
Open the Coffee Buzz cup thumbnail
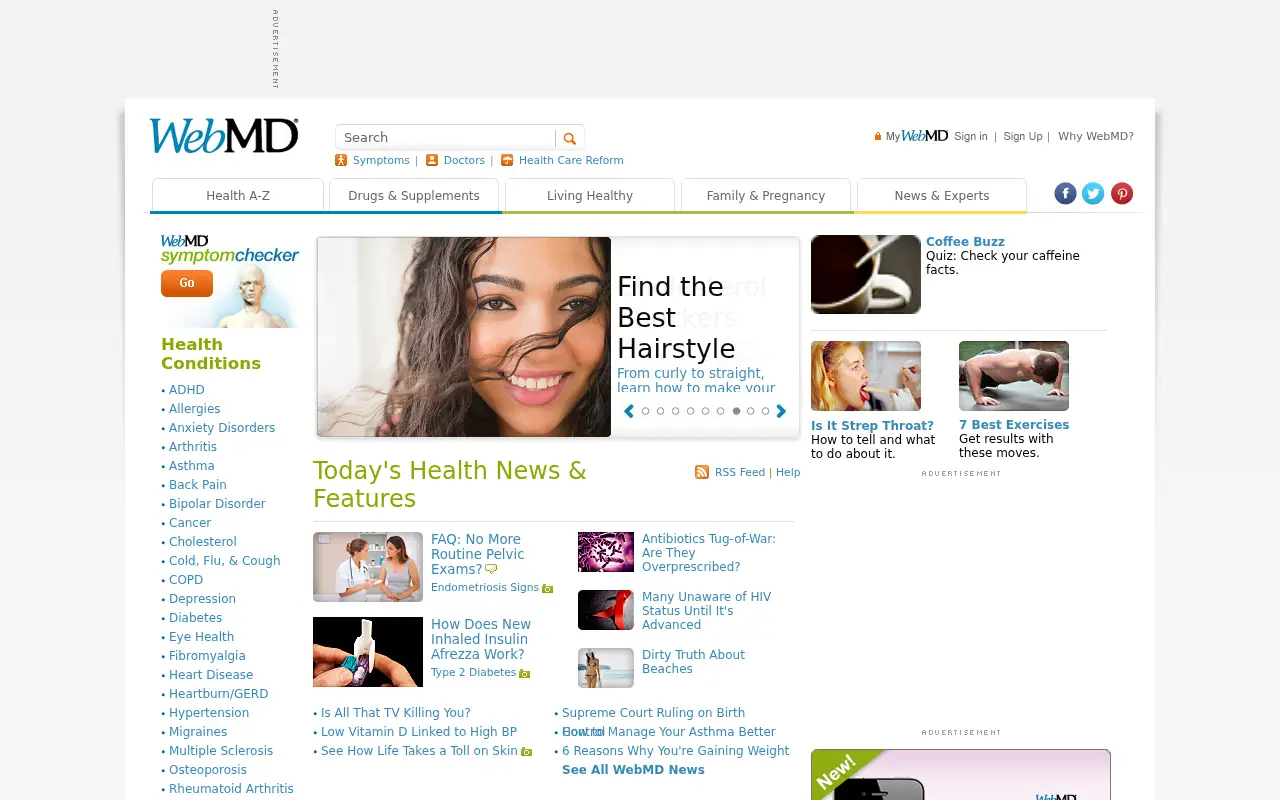866,274
